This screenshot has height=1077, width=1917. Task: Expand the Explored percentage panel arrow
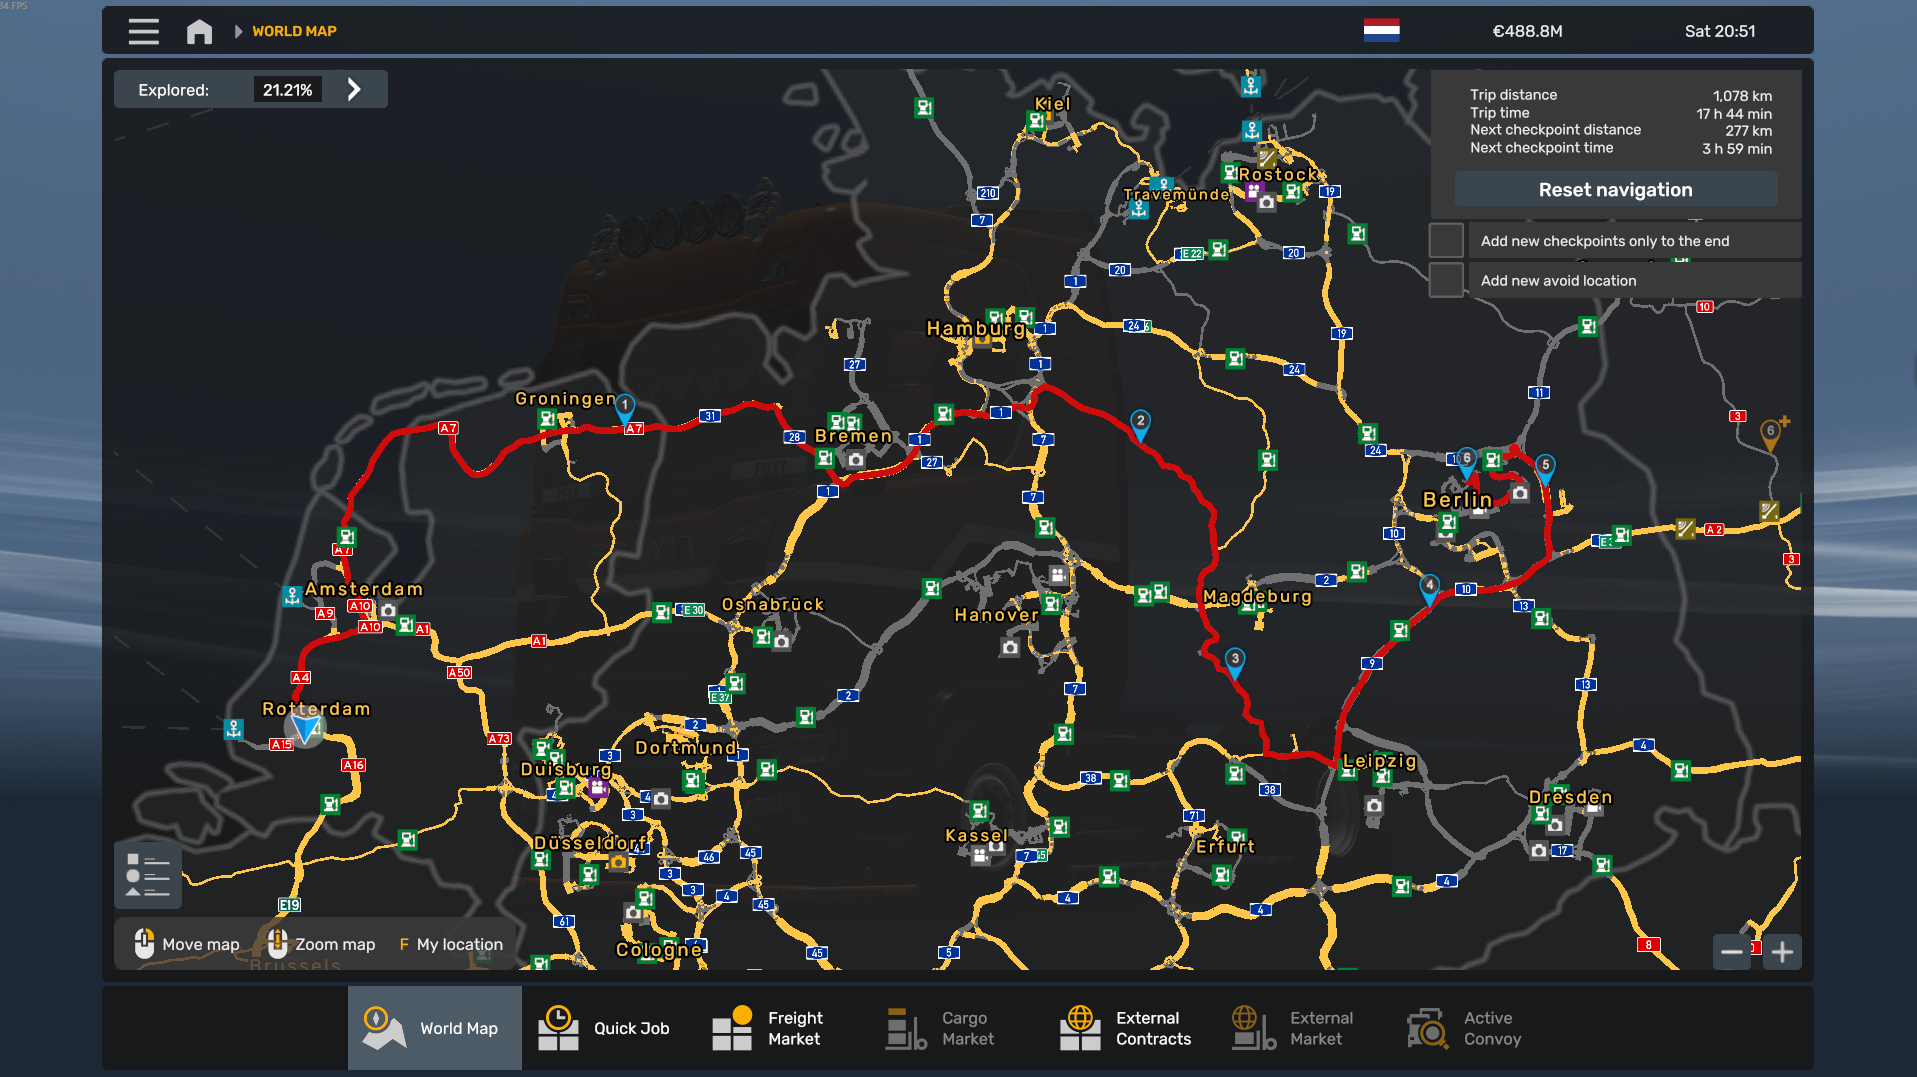pos(354,90)
